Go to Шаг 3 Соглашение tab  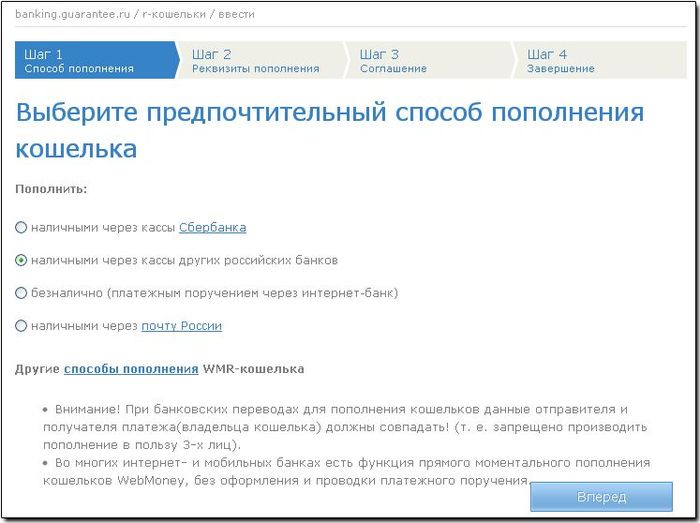point(429,60)
